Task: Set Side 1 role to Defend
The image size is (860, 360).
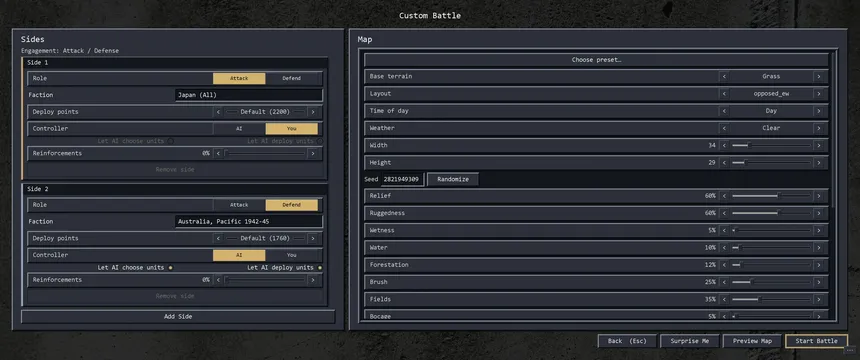Action: tap(292, 78)
